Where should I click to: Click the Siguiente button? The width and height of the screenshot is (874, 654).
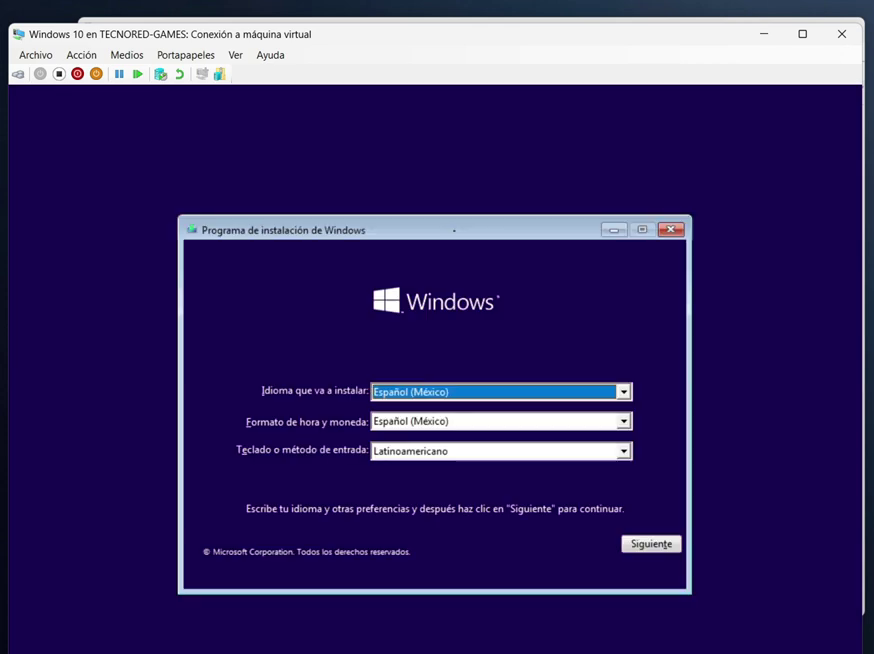[x=651, y=544]
